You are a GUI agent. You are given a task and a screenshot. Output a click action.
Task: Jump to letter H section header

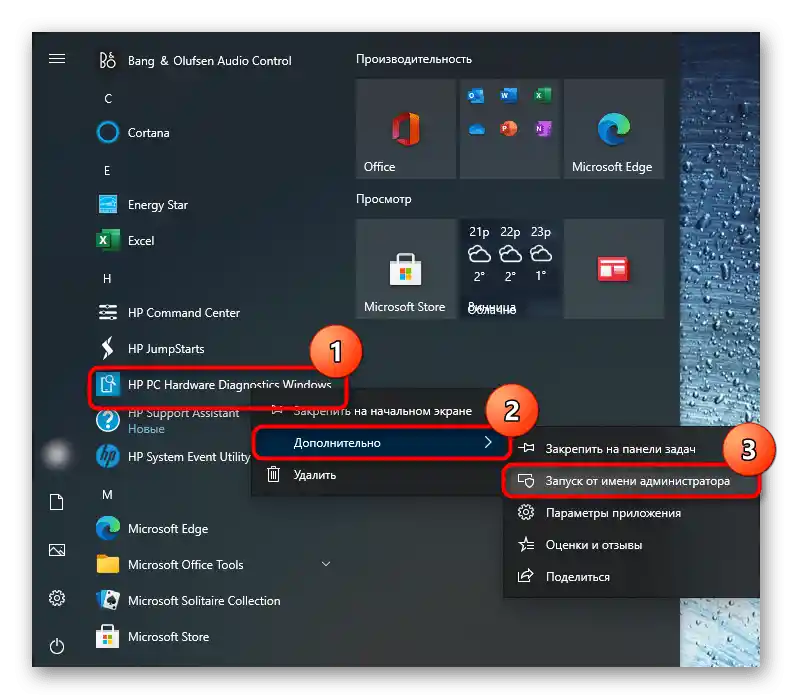[x=107, y=279]
